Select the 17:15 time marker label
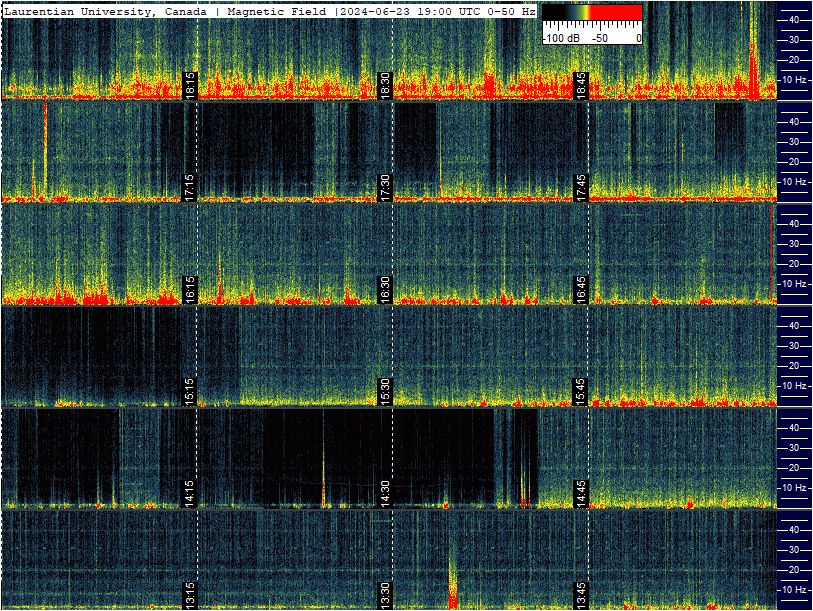The image size is (813, 611). click(189, 187)
